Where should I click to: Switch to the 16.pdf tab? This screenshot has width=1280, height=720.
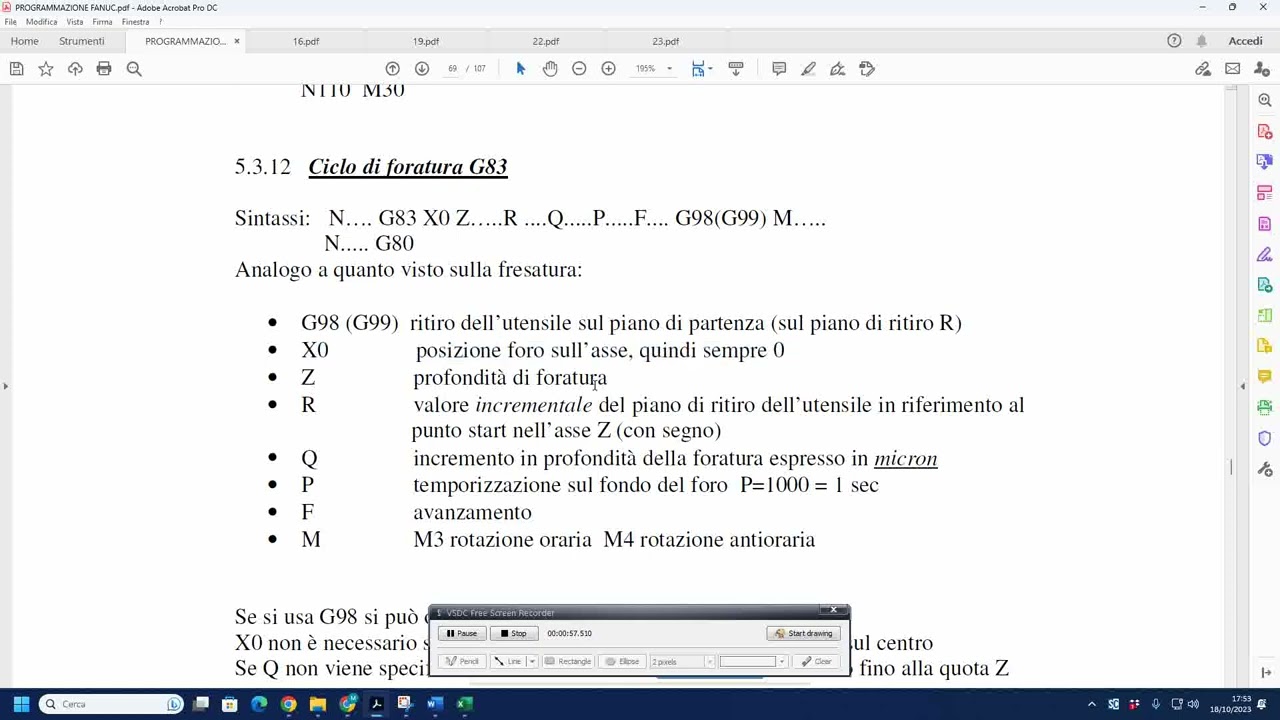[306, 41]
